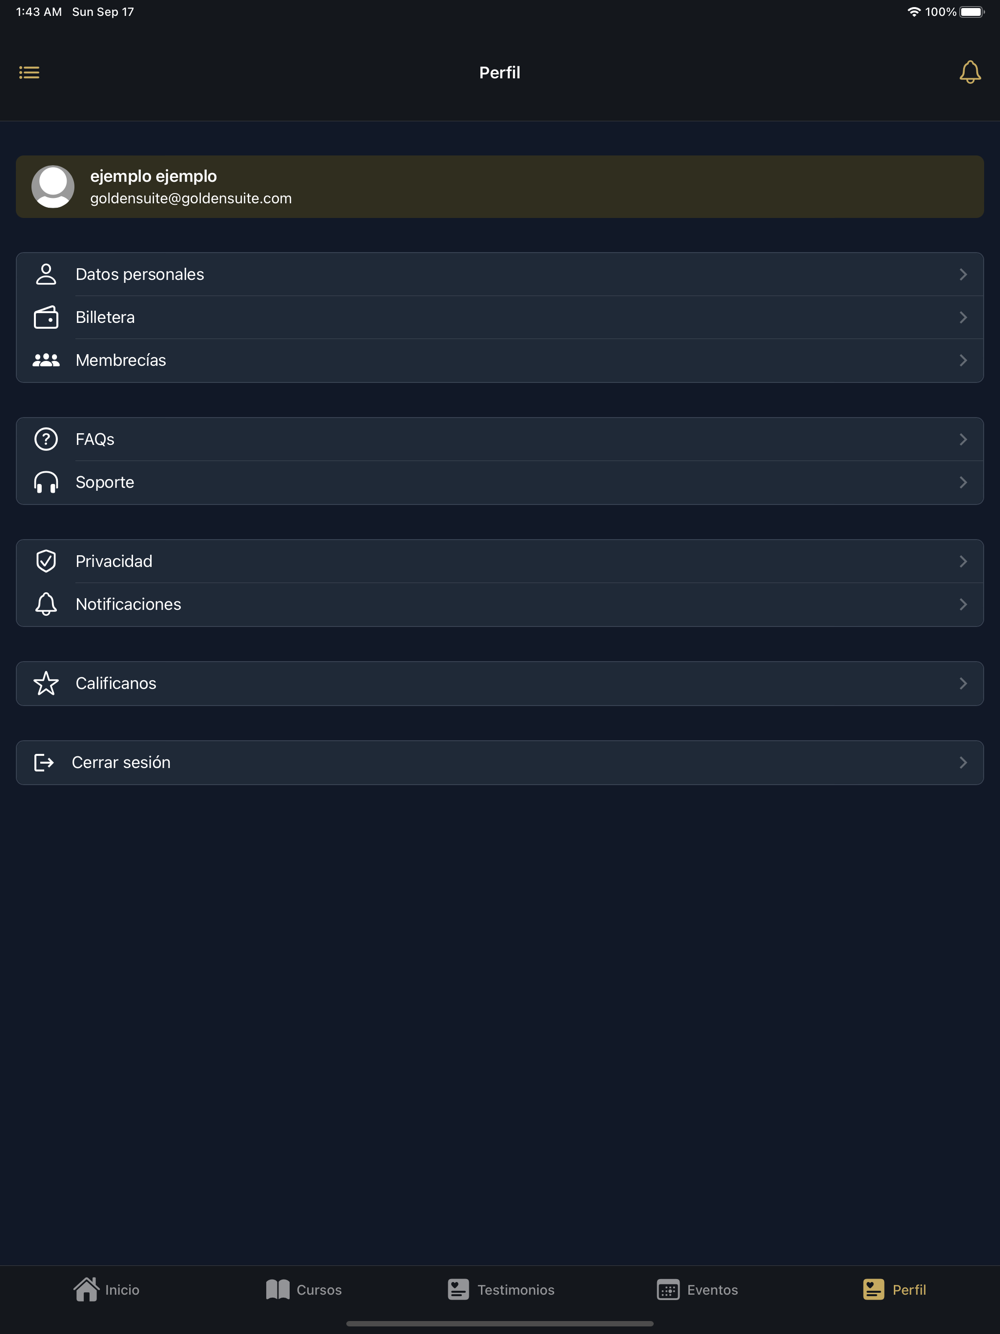Expand Membrecías row chevron

963,361
